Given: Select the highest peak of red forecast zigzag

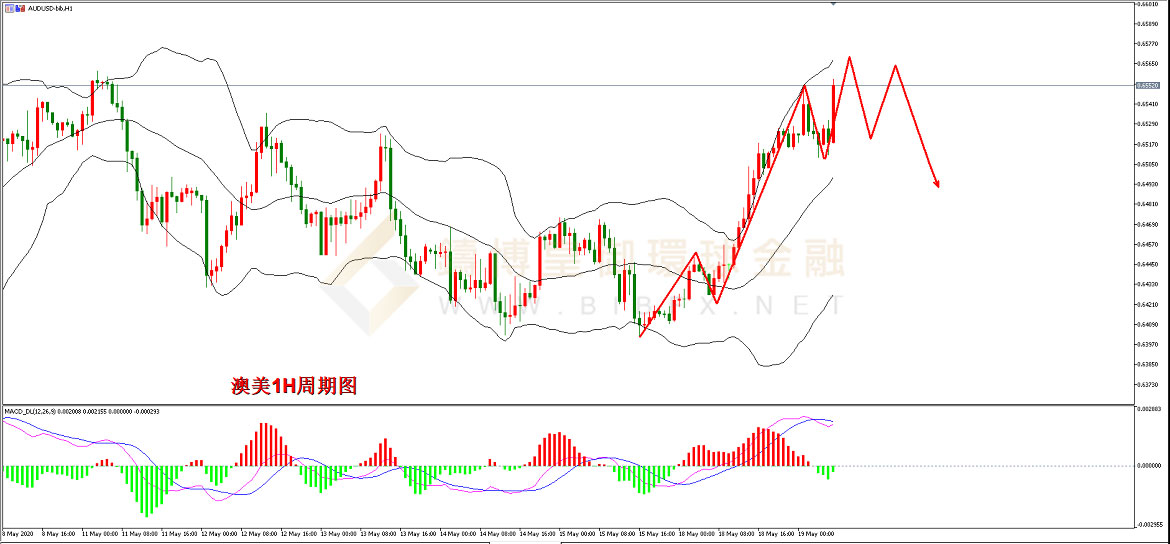Looking at the screenshot, I should [850, 57].
